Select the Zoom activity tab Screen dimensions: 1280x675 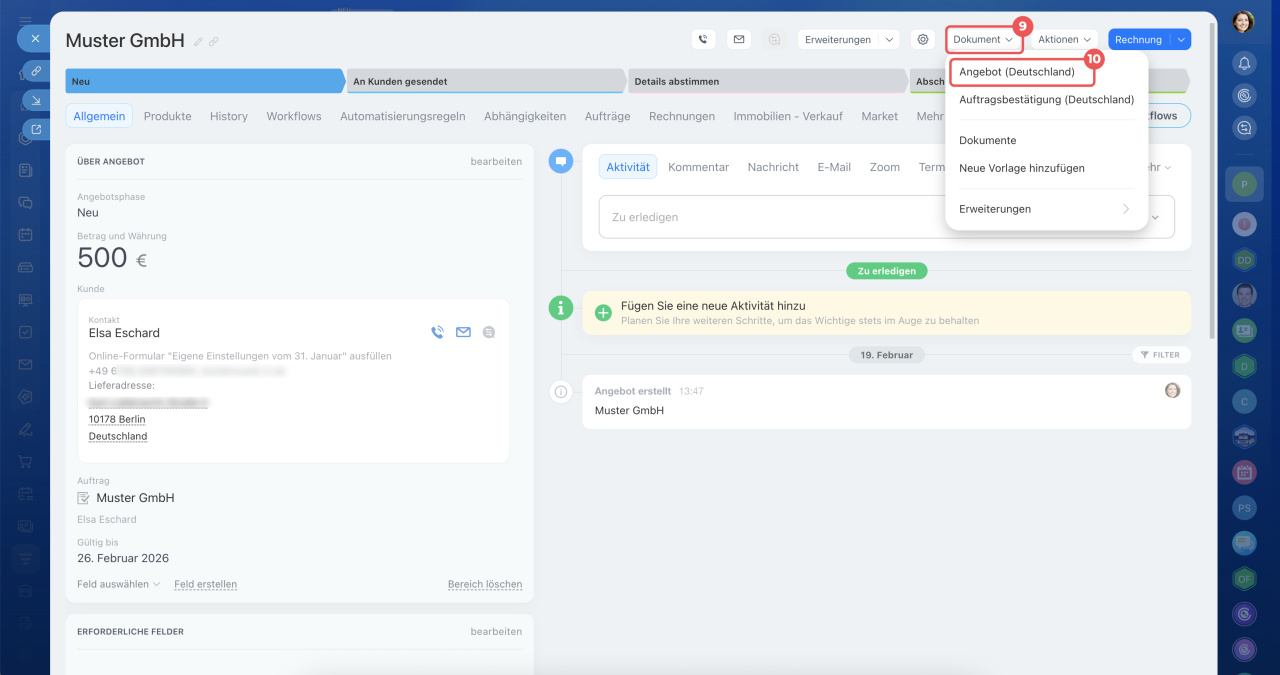[885, 167]
